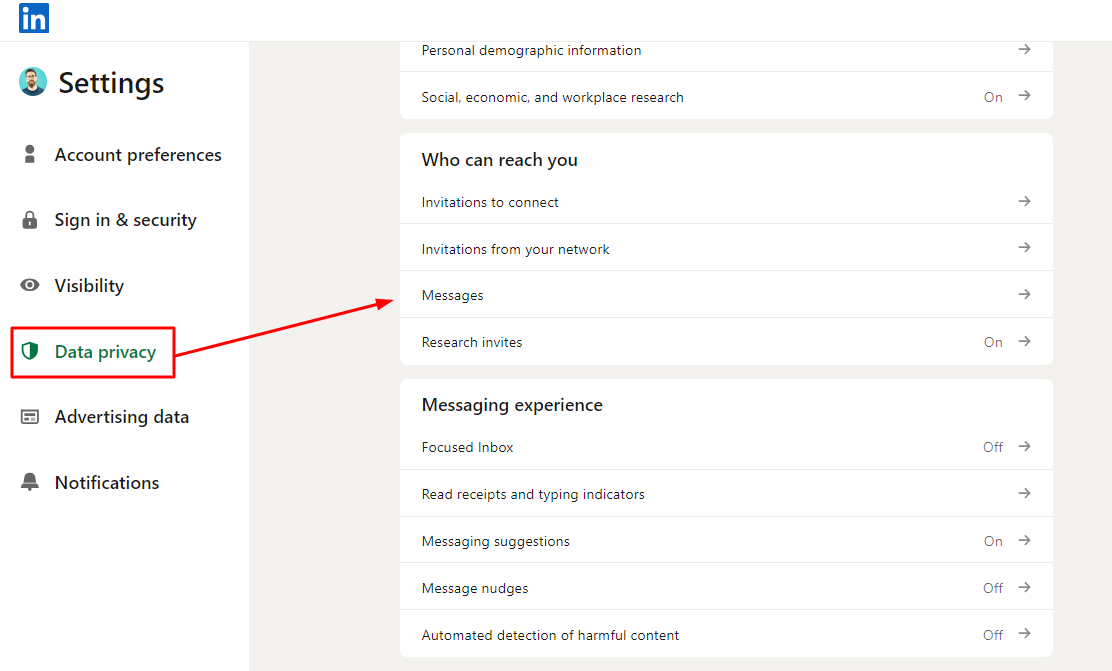
Task: Click the LinkedIn logo icon
Action: tap(34, 18)
